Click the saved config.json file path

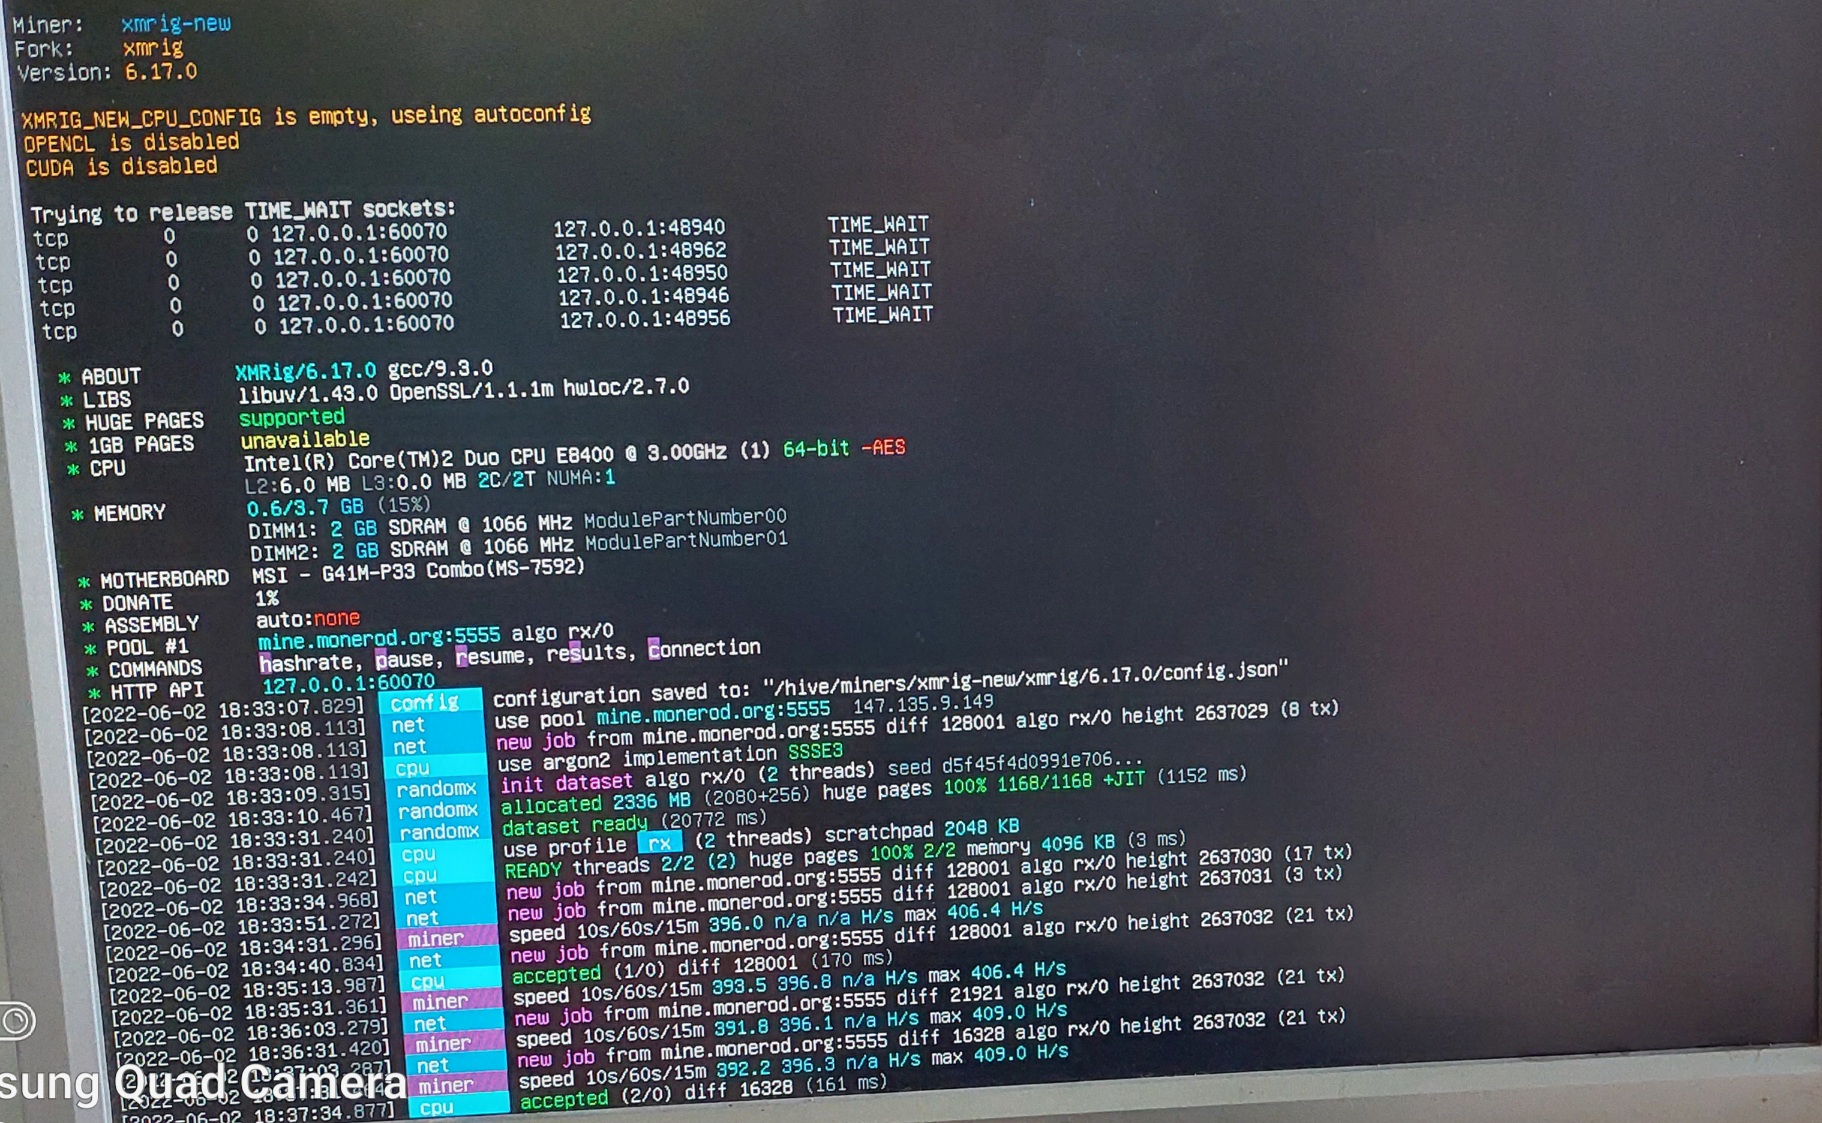[x=1024, y=679]
